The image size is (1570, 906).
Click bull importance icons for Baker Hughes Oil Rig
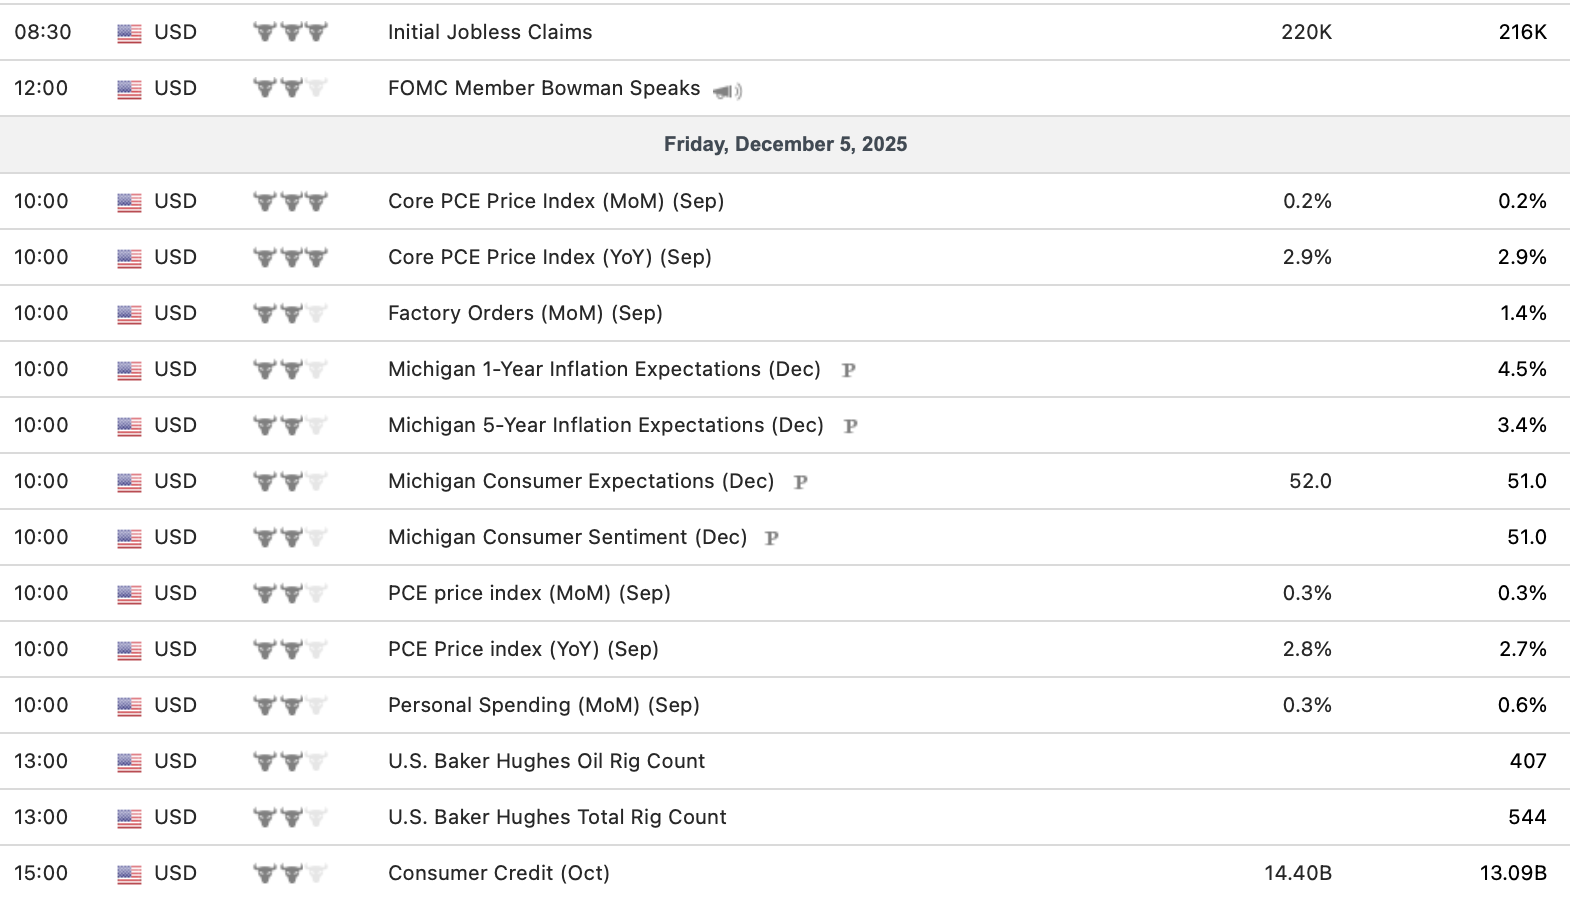click(290, 761)
